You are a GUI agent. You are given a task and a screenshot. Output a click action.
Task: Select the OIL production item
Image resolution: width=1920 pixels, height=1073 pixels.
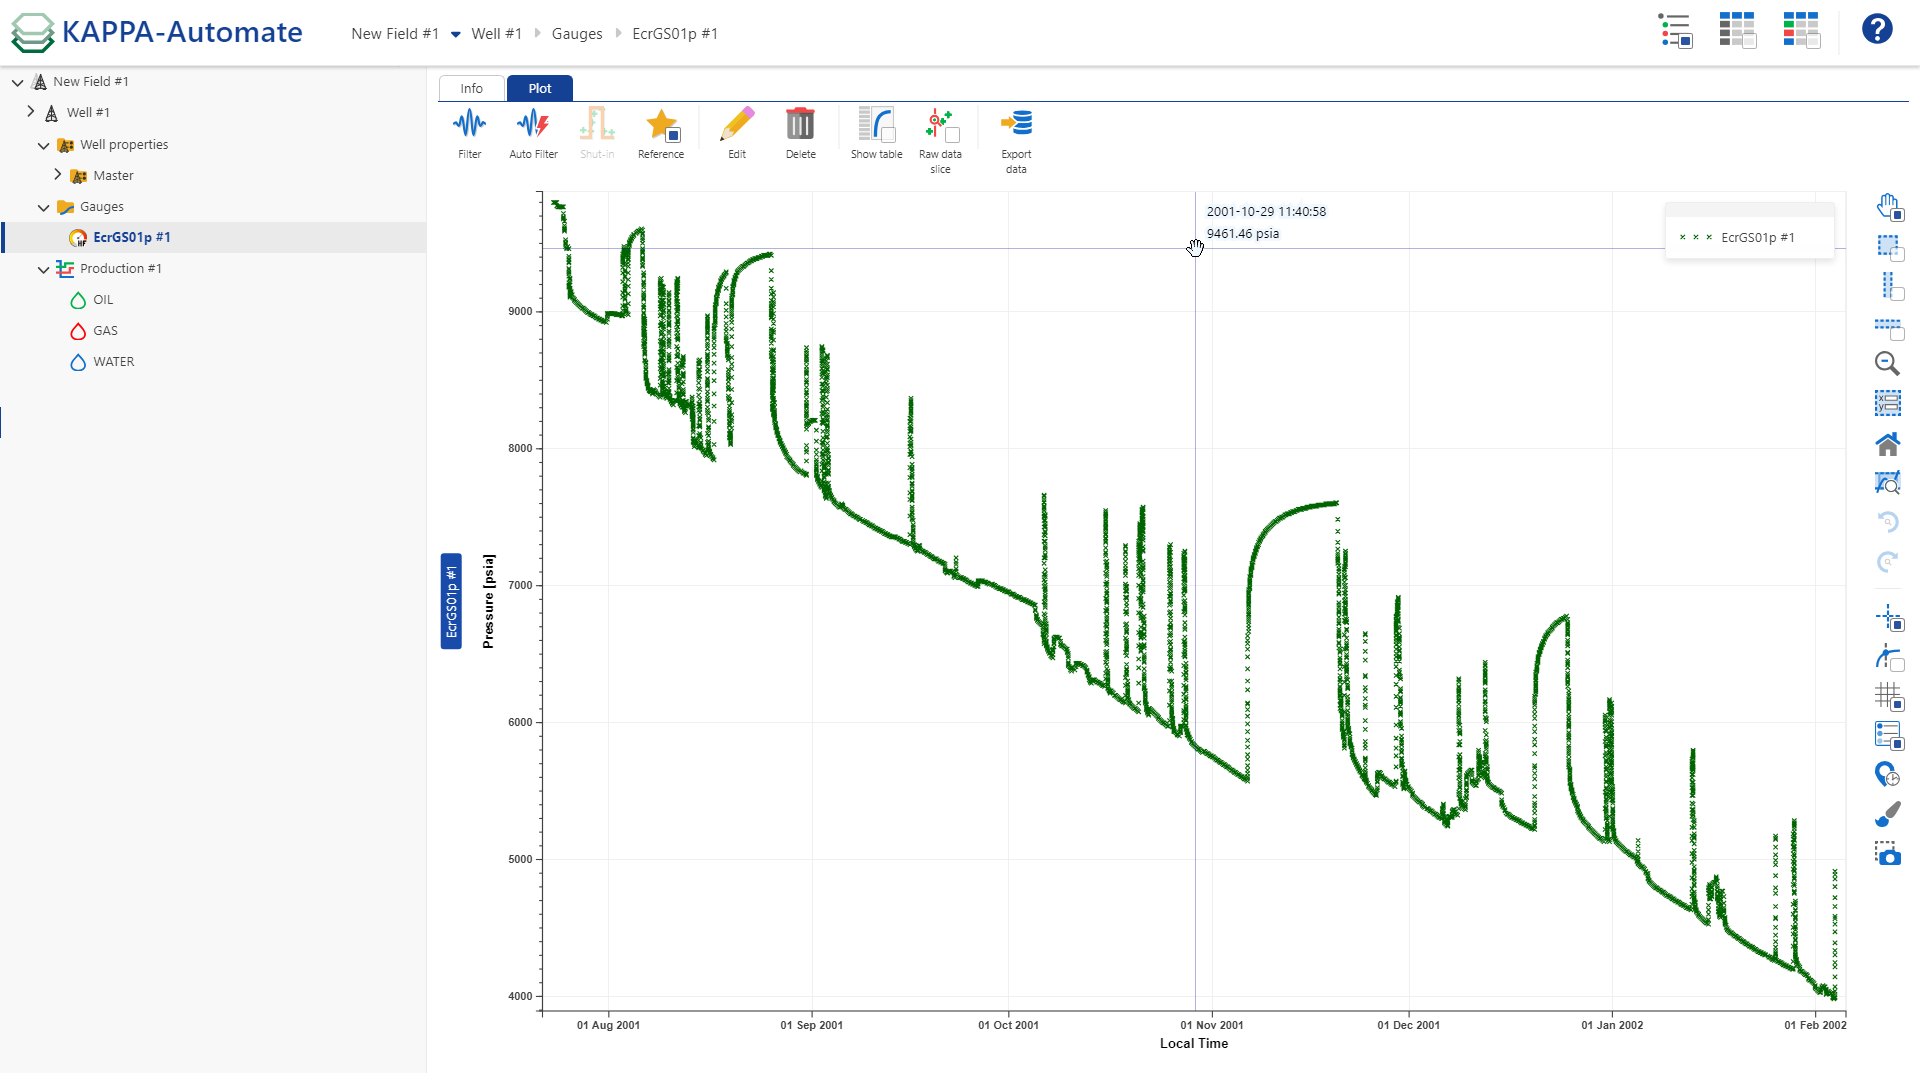click(x=103, y=300)
